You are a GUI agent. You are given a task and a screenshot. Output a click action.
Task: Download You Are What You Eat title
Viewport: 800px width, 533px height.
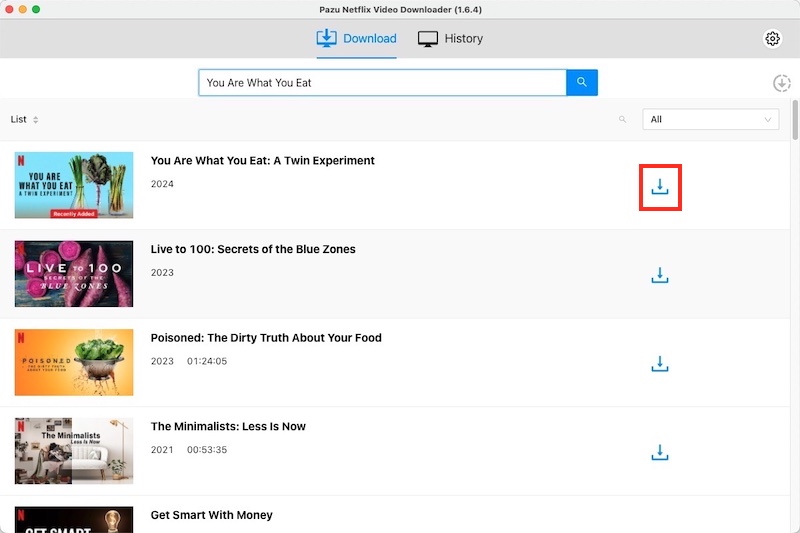tap(660, 187)
